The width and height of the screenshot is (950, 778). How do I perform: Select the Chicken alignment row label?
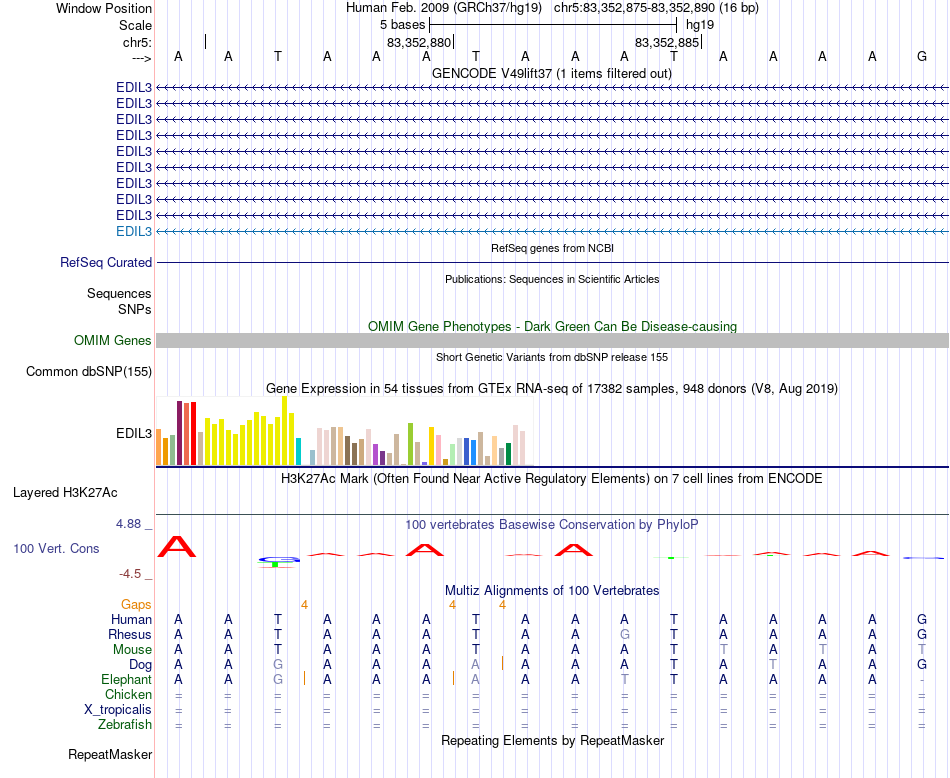(x=128, y=694)
